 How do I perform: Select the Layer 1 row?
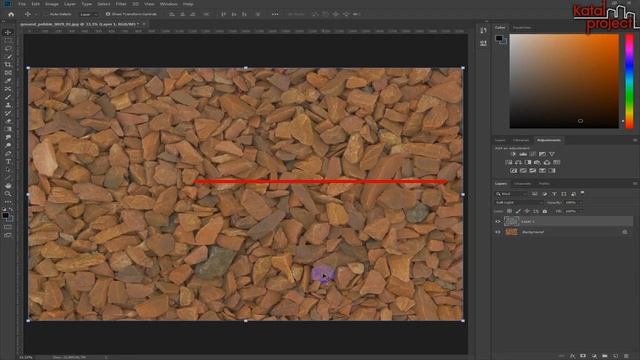point(563,221)
